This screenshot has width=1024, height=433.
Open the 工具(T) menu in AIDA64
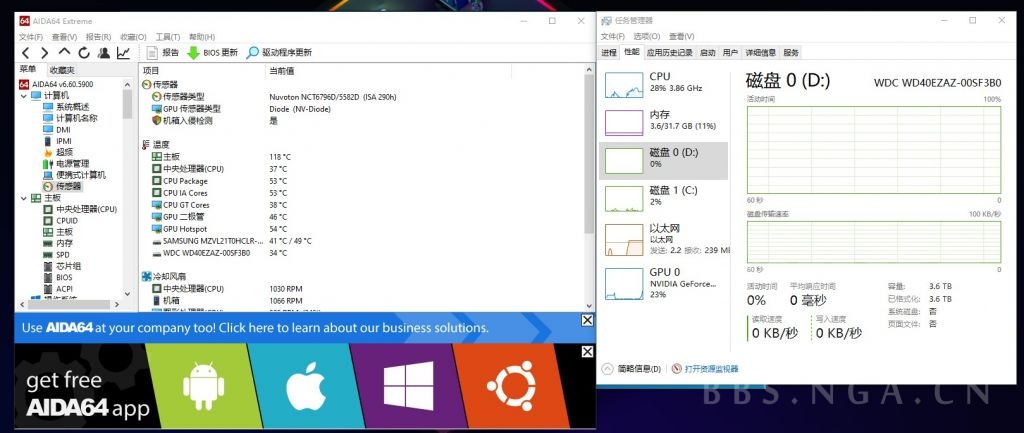(x=168, y=37)
